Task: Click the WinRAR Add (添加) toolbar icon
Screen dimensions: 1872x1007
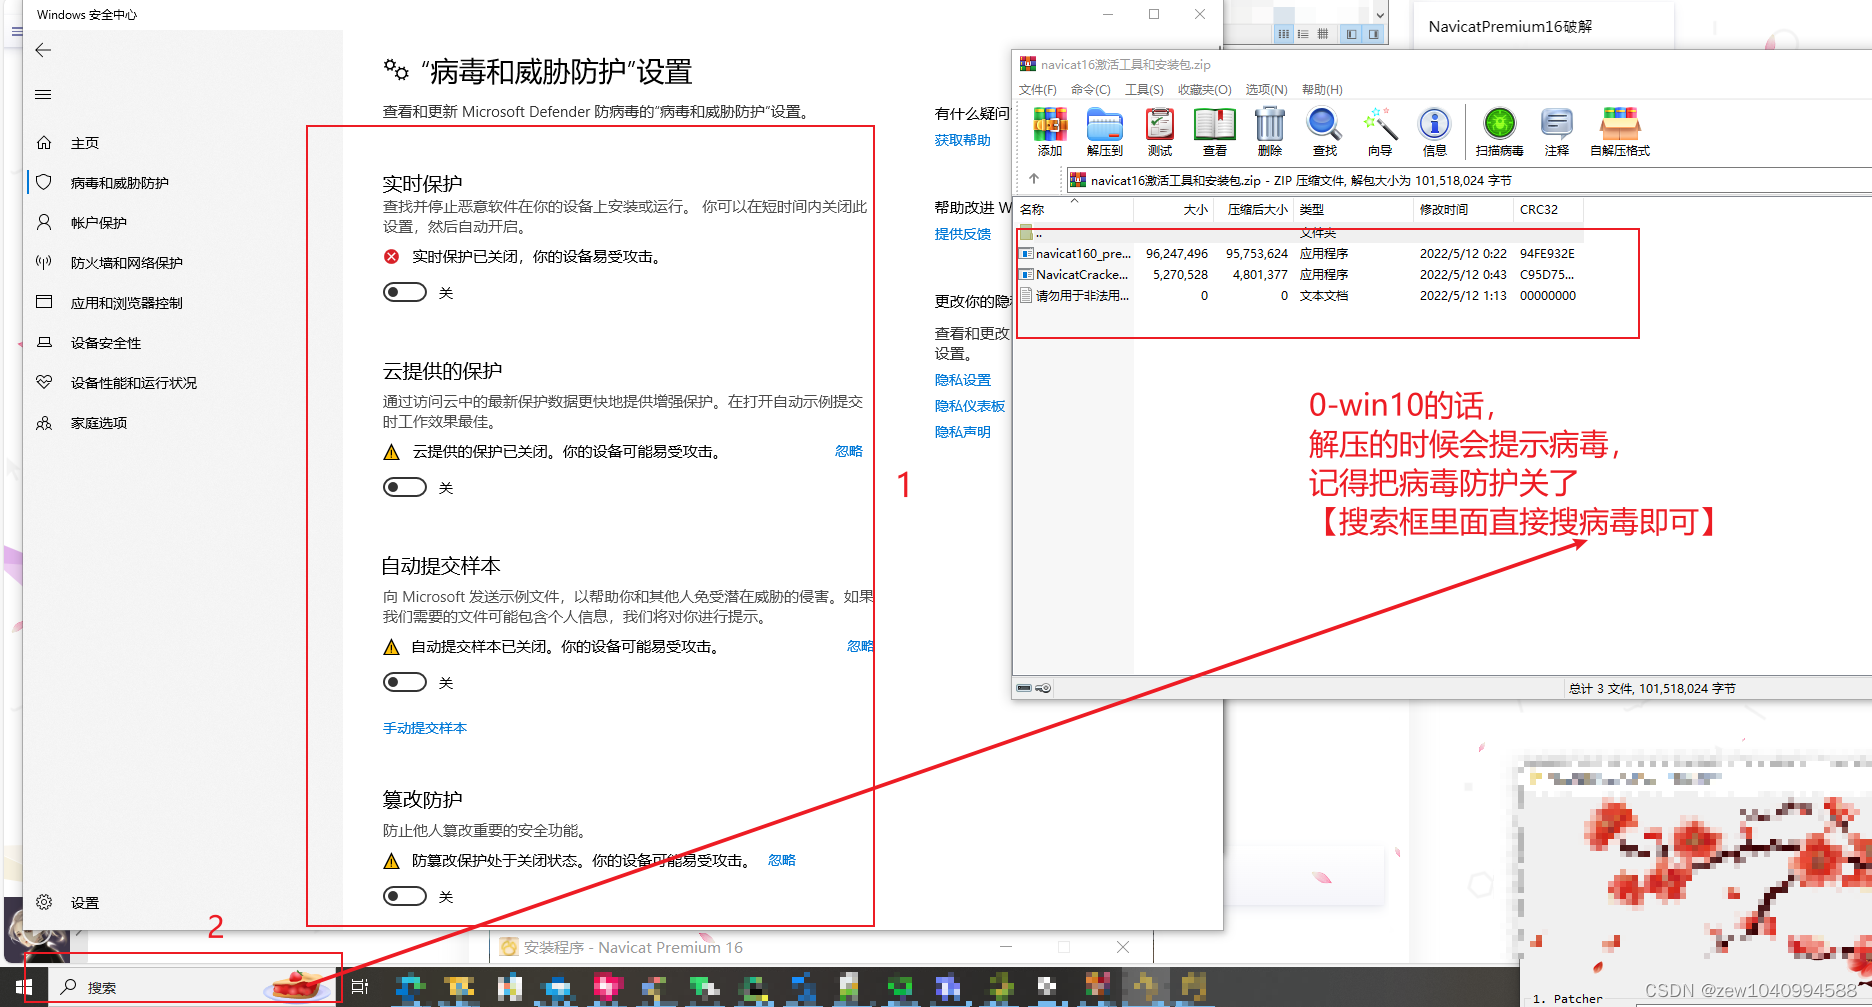Action: [x=1050, y=131]
